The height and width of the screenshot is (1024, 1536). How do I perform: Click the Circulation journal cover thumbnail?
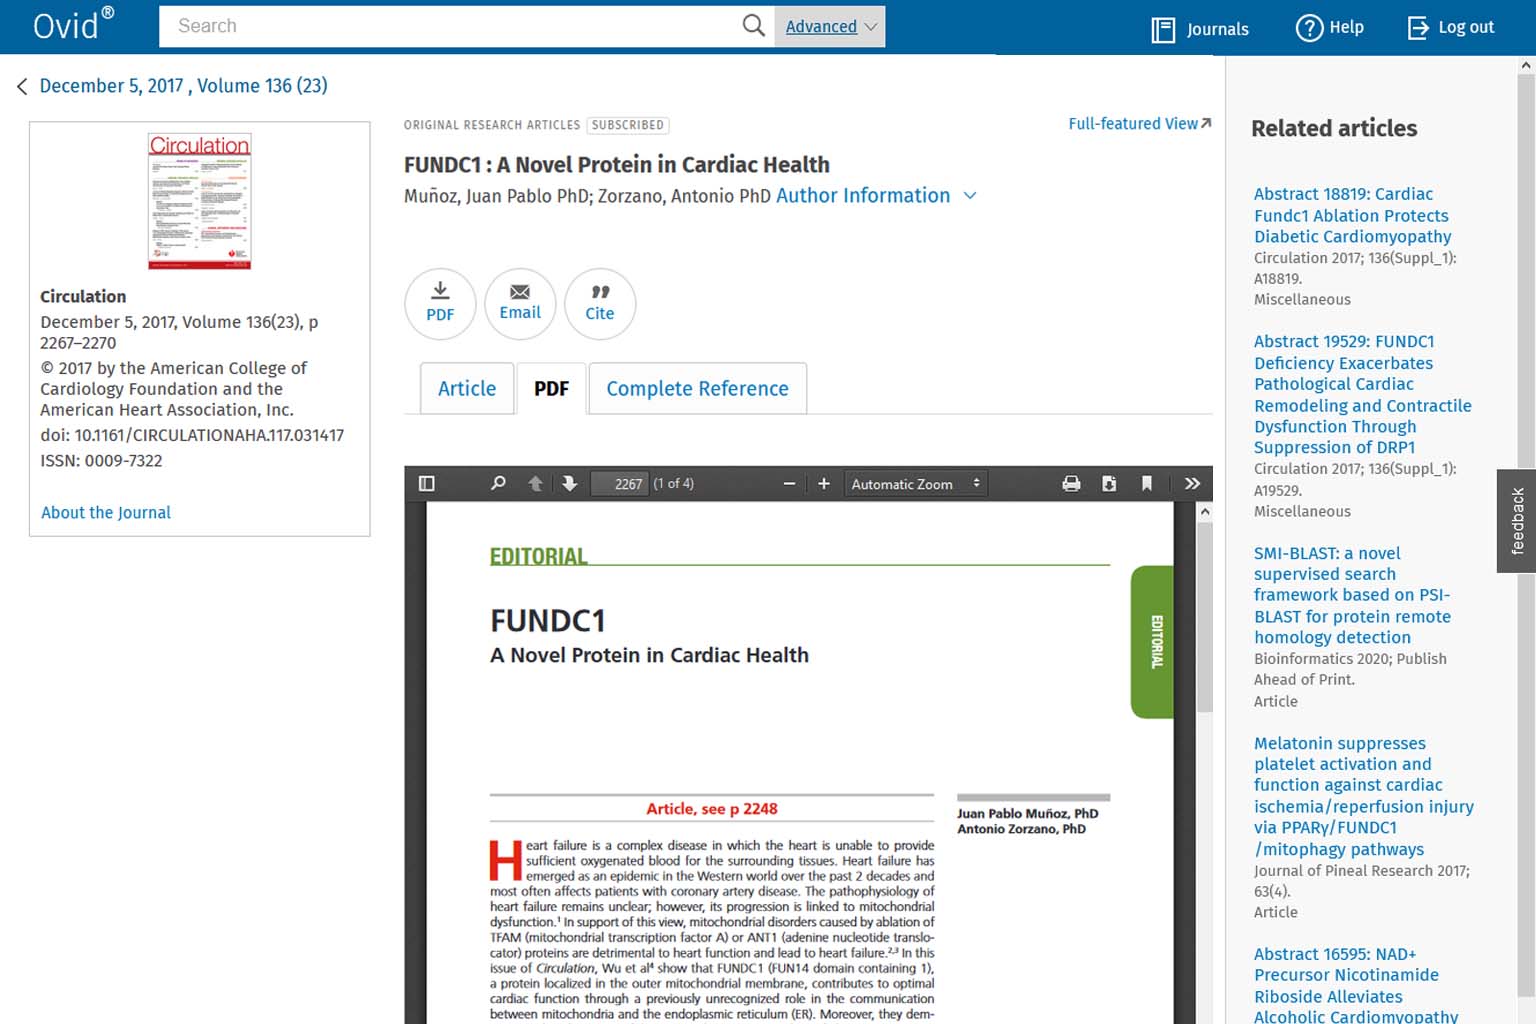tap(200, 201)
